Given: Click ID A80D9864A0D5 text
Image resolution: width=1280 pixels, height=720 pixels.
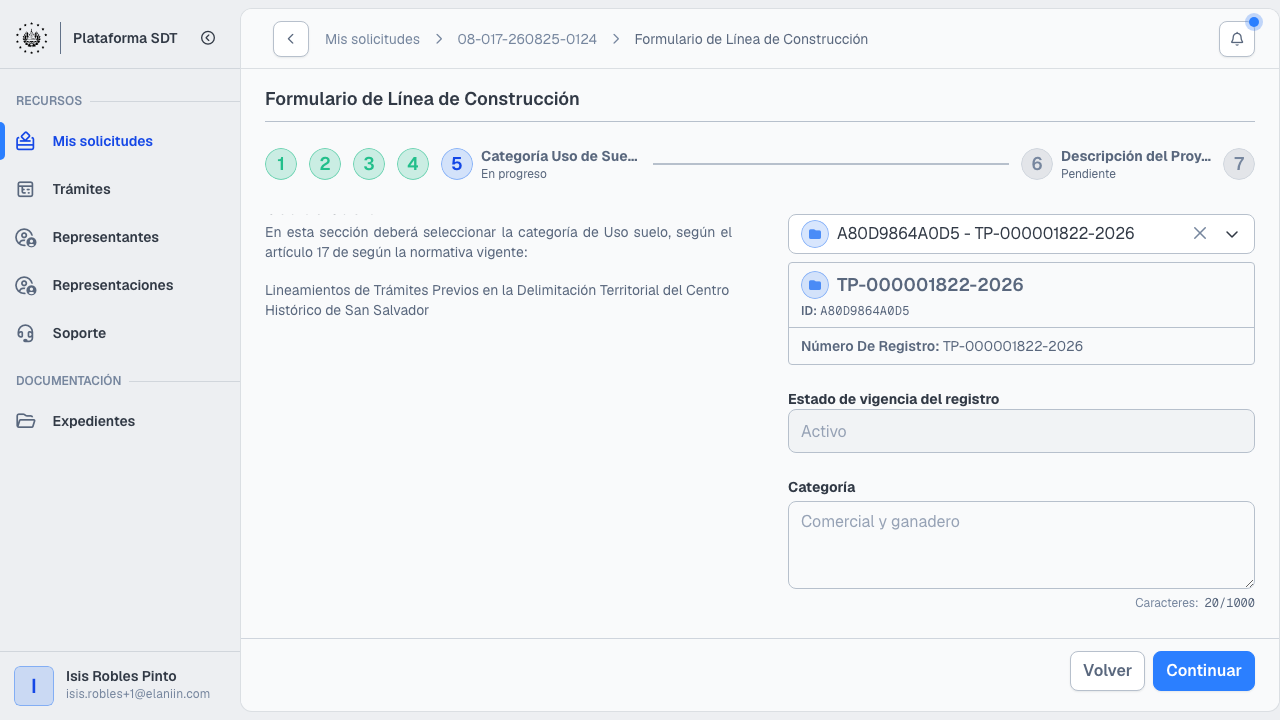Looking at the screenshot, I should (x=855, y=311).
